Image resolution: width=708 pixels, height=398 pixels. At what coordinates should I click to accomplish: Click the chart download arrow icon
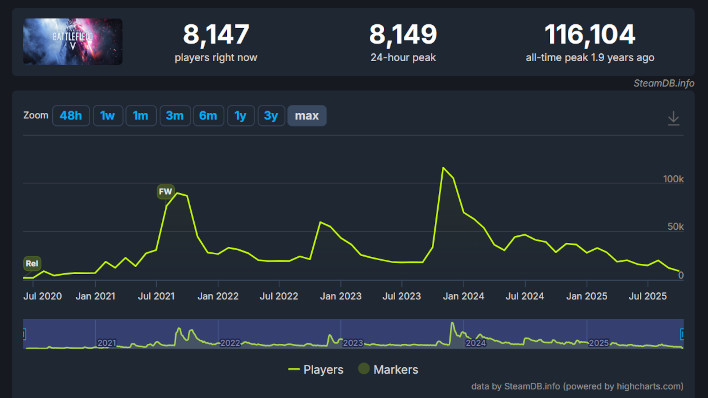pyautogui.click(x=673, y=118)
